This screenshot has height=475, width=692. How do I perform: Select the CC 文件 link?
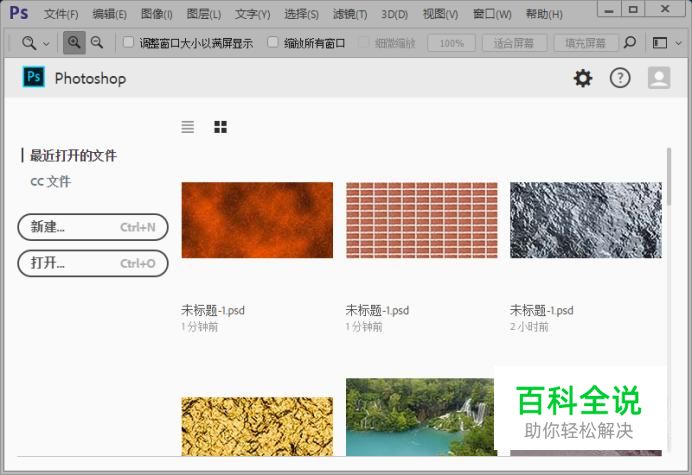(x=50, y=182)
